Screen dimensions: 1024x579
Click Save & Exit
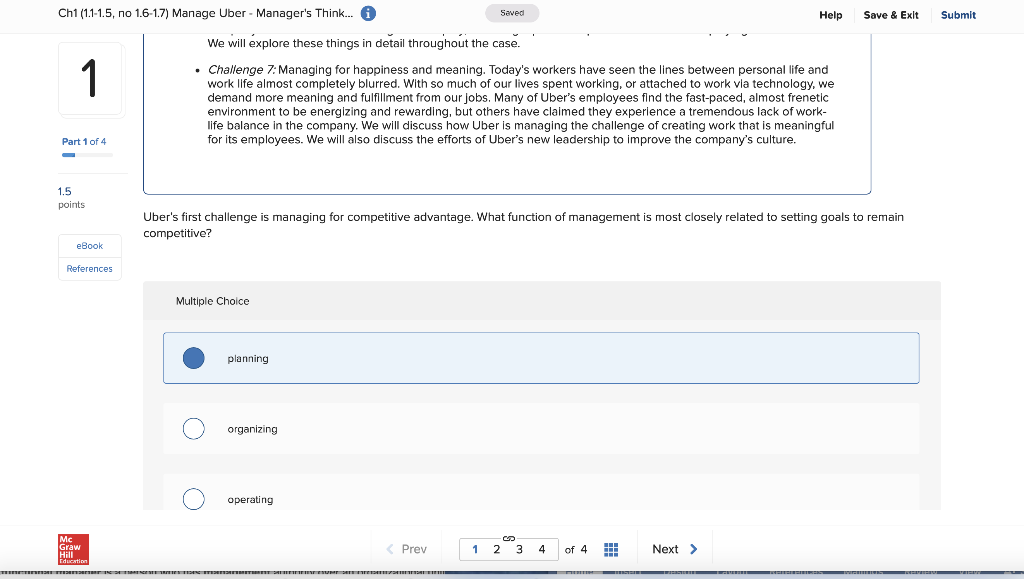click(x=890, y=16)
